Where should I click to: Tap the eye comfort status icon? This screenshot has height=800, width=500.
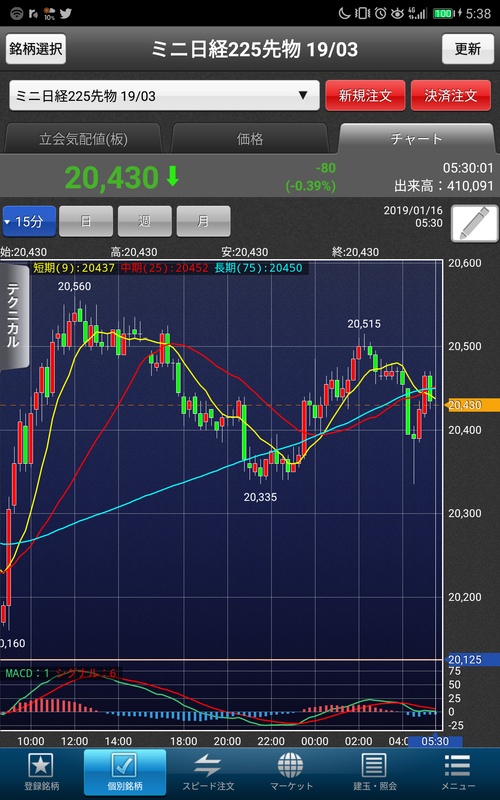pyautogui.click(x=397, y=13)
